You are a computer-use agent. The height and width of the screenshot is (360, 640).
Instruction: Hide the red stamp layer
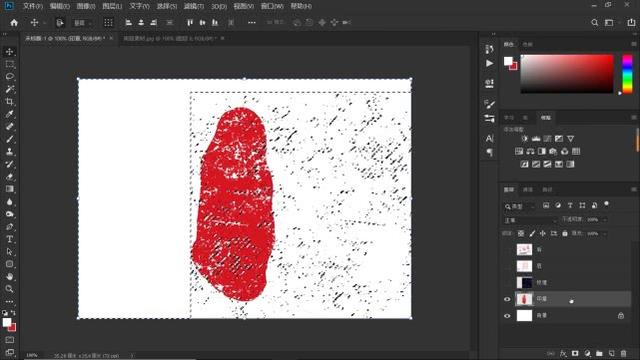pos(507,299)
